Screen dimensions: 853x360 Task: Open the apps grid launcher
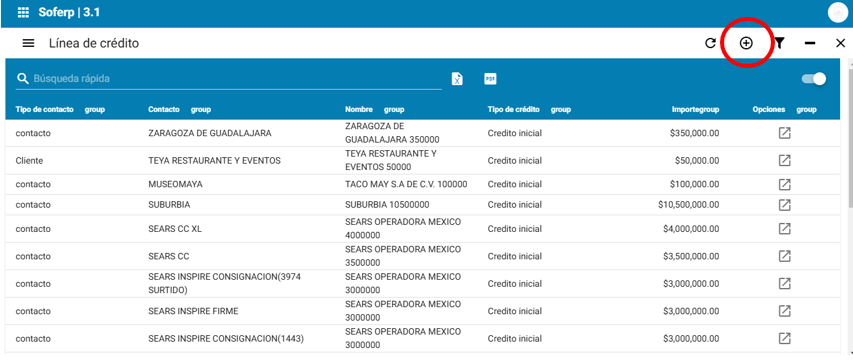click(x=23, y=13)
